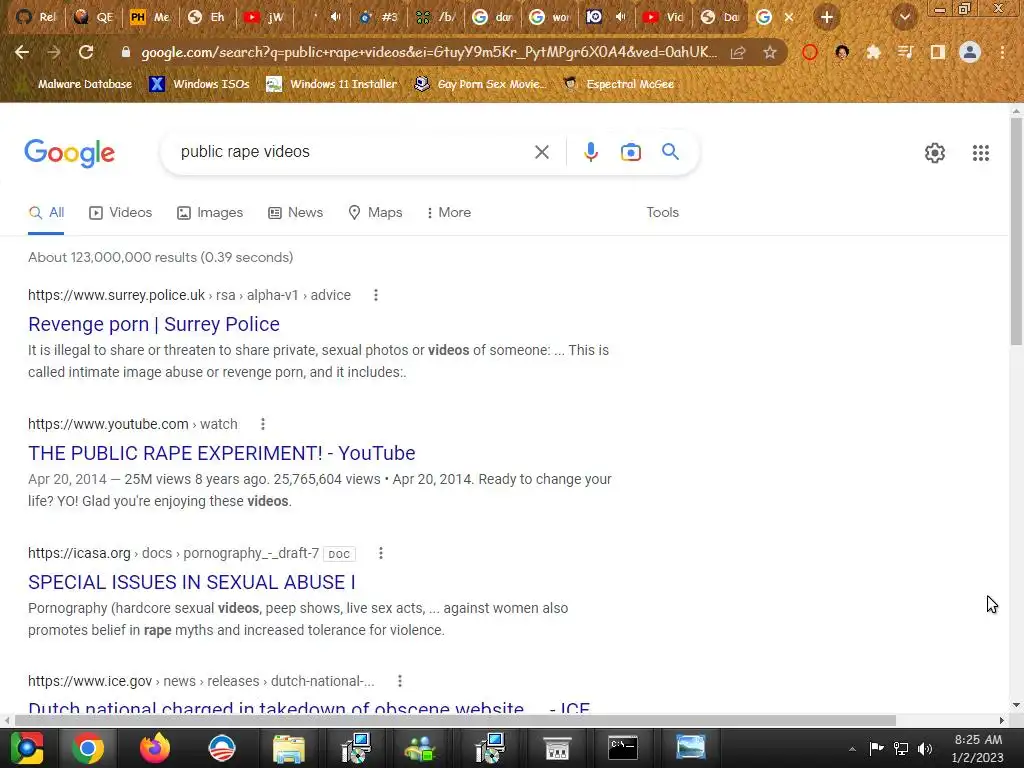
Task: Select the All results tab
Action: (x=46, y=212)
